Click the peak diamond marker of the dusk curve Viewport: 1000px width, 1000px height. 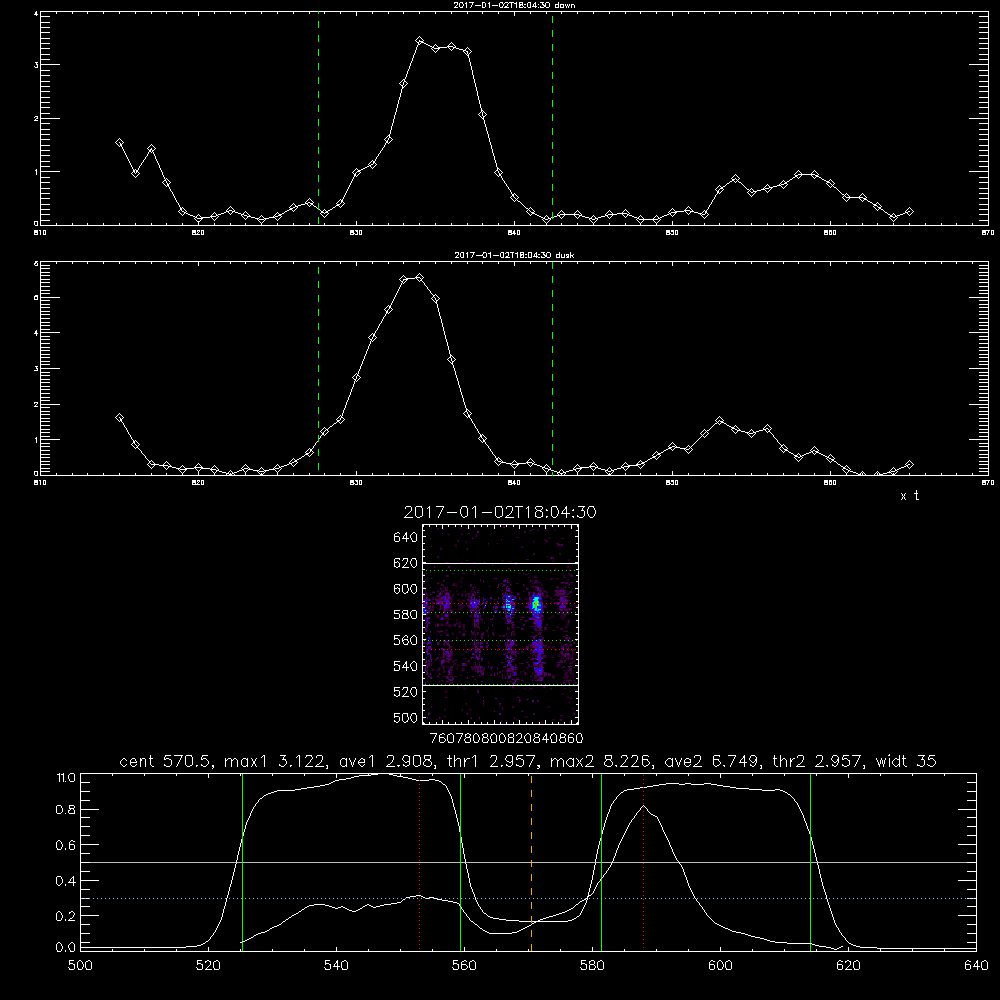click(419, 277)
